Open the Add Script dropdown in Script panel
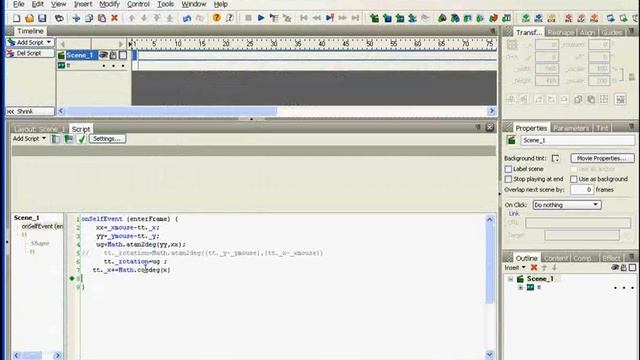 click(x=29, y=139)
